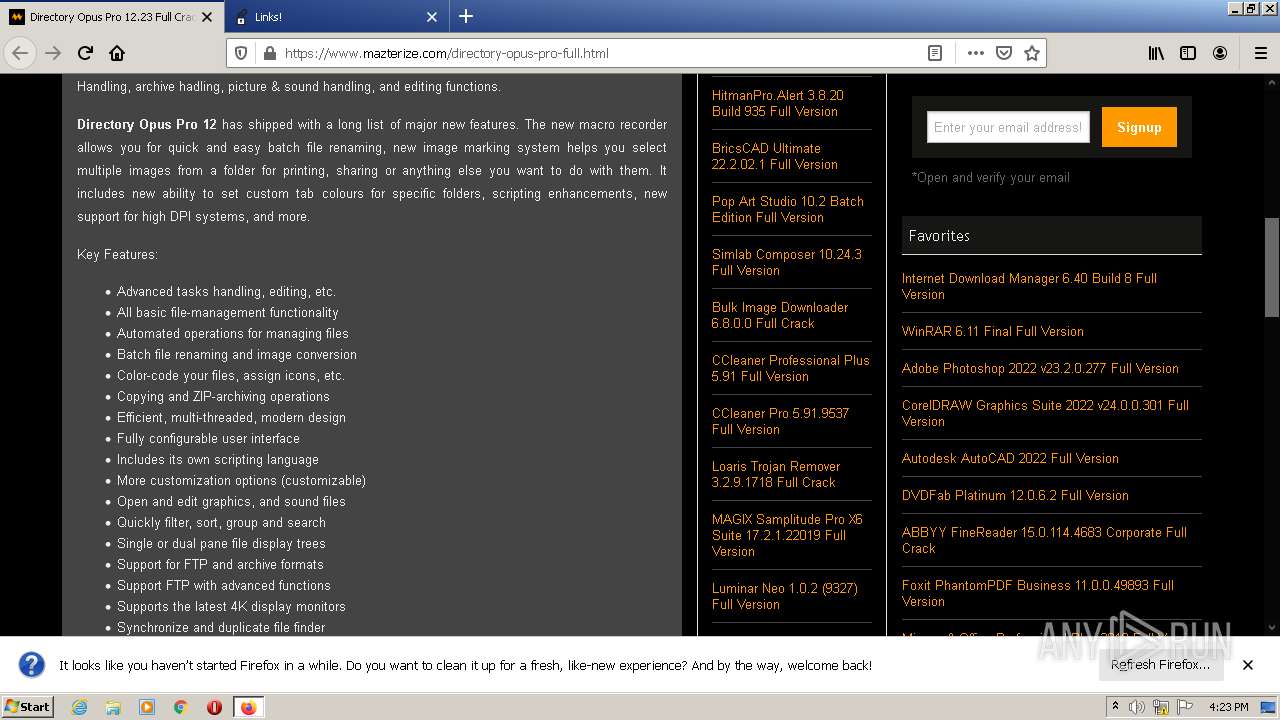
Task: Select Firefox taskbar button
Action: pos(248,707)
